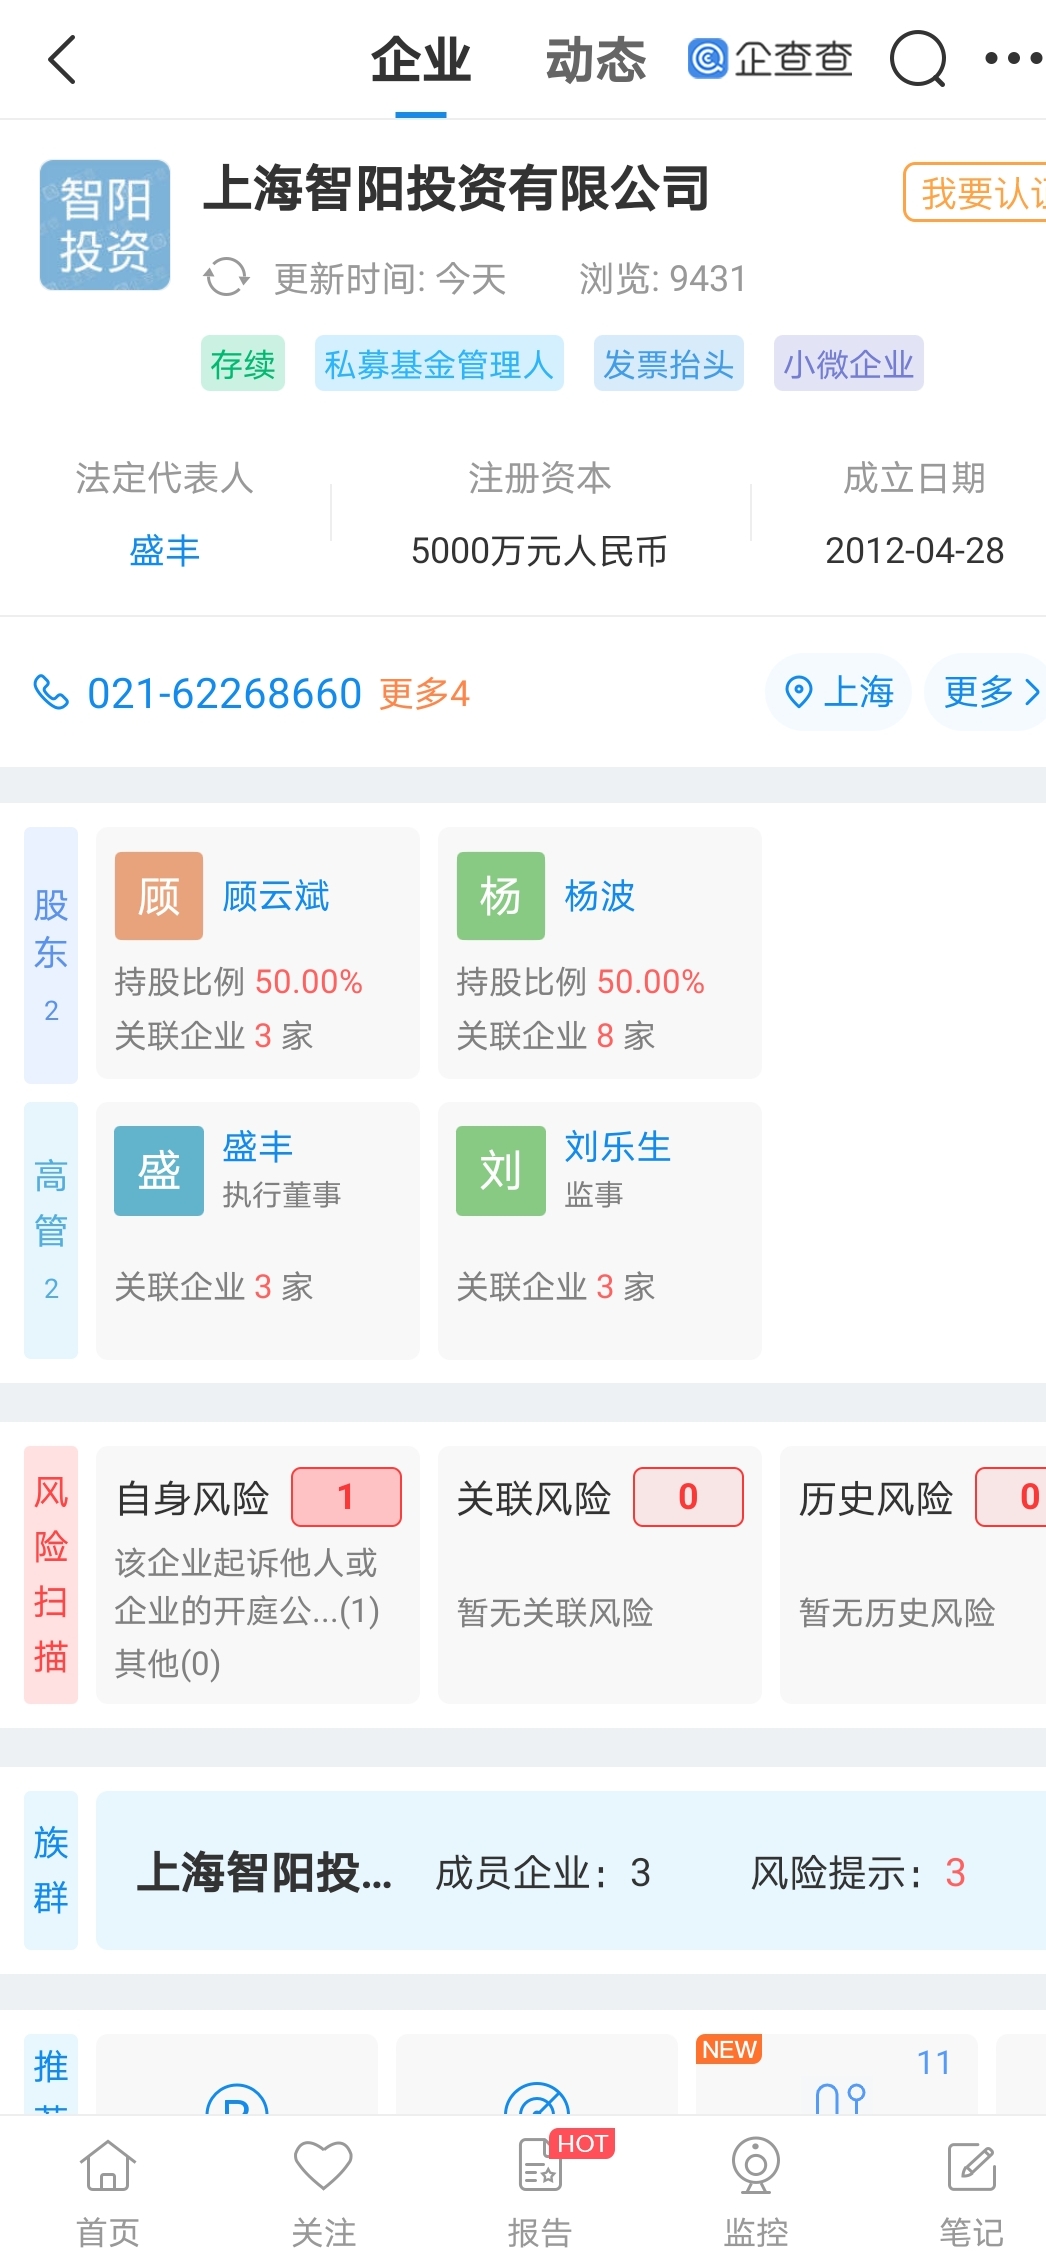Open the 笔记 notes icon

coord(970,2167)
